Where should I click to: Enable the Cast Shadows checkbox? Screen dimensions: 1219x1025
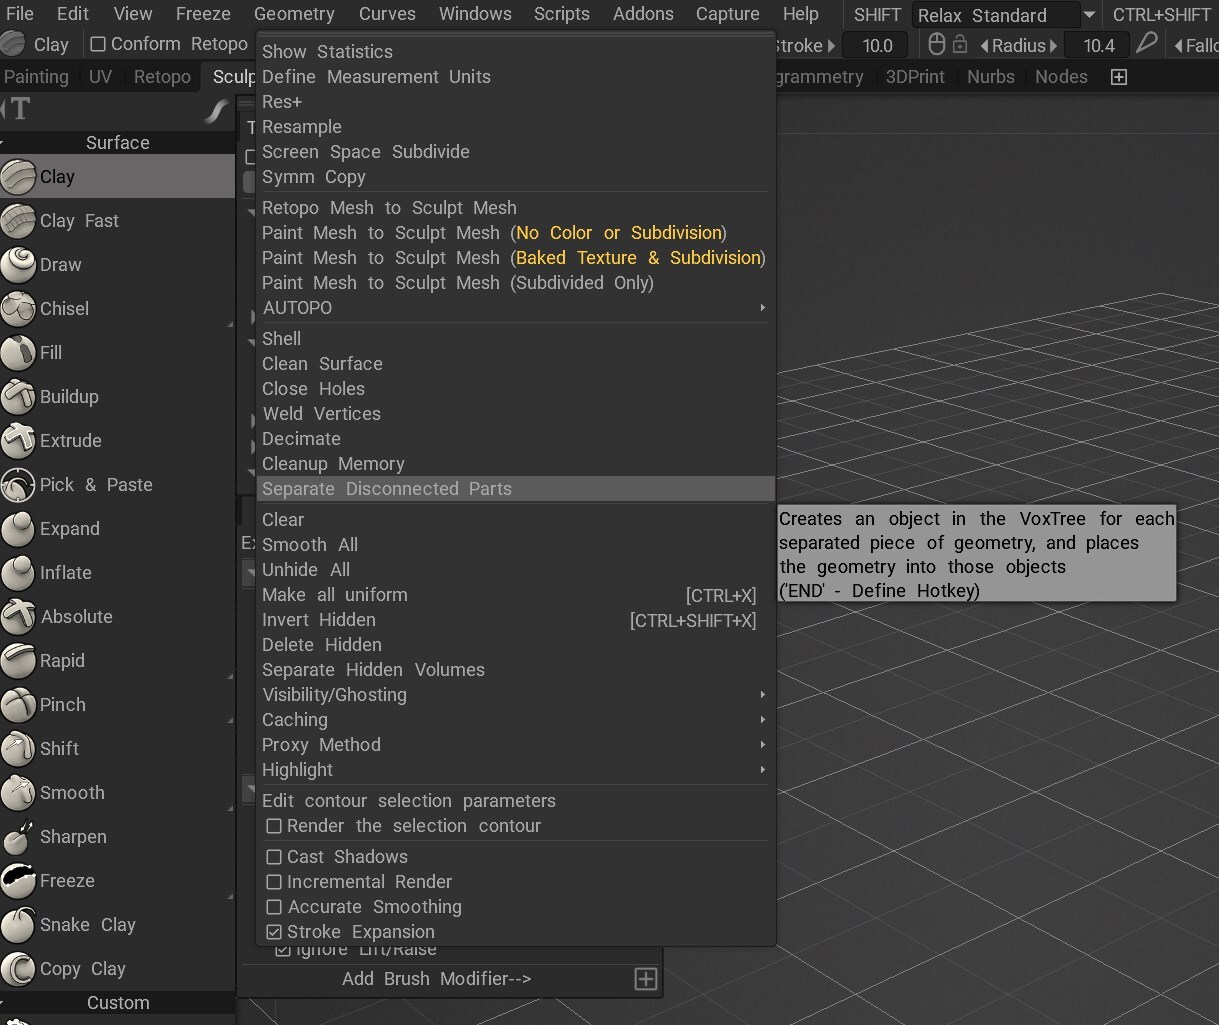click(274, 857)
